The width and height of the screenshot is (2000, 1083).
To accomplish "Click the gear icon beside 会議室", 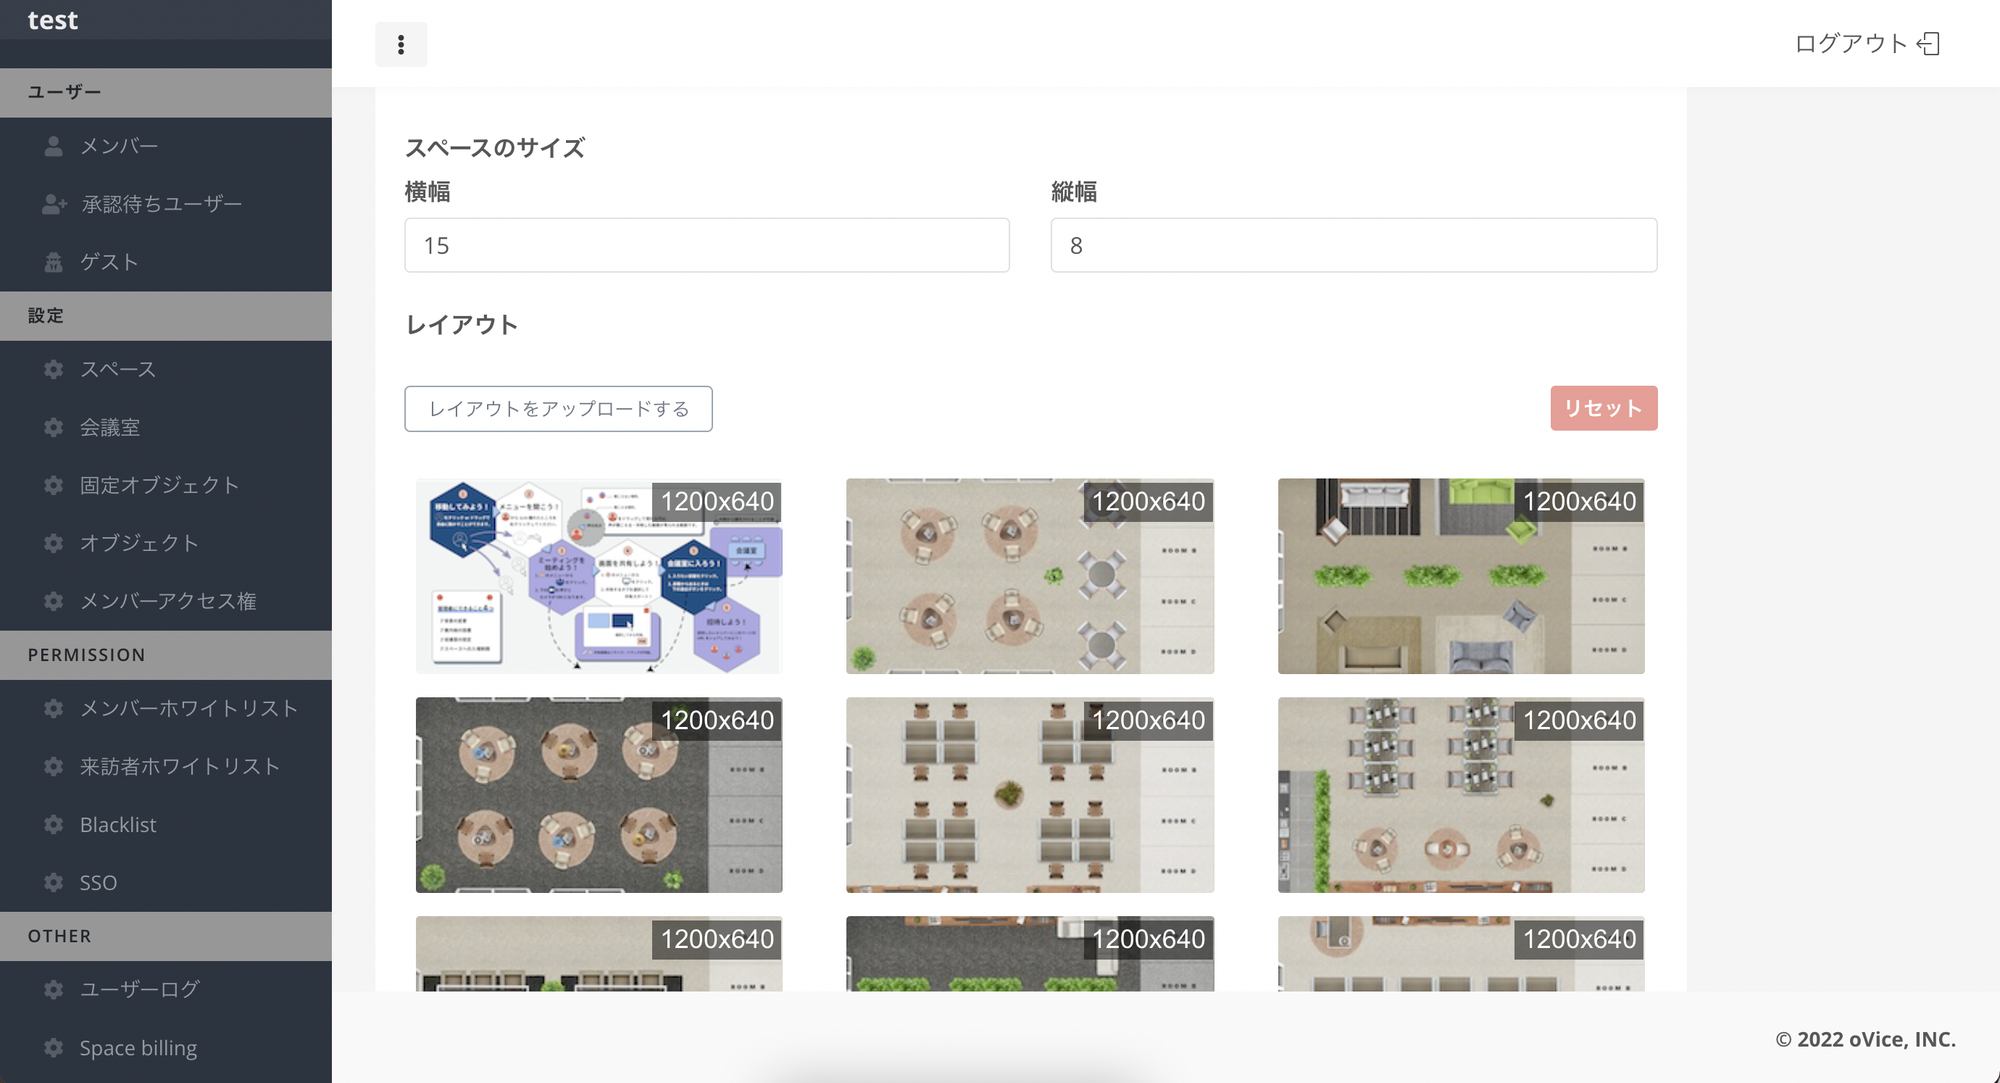I will pos(54,427).
